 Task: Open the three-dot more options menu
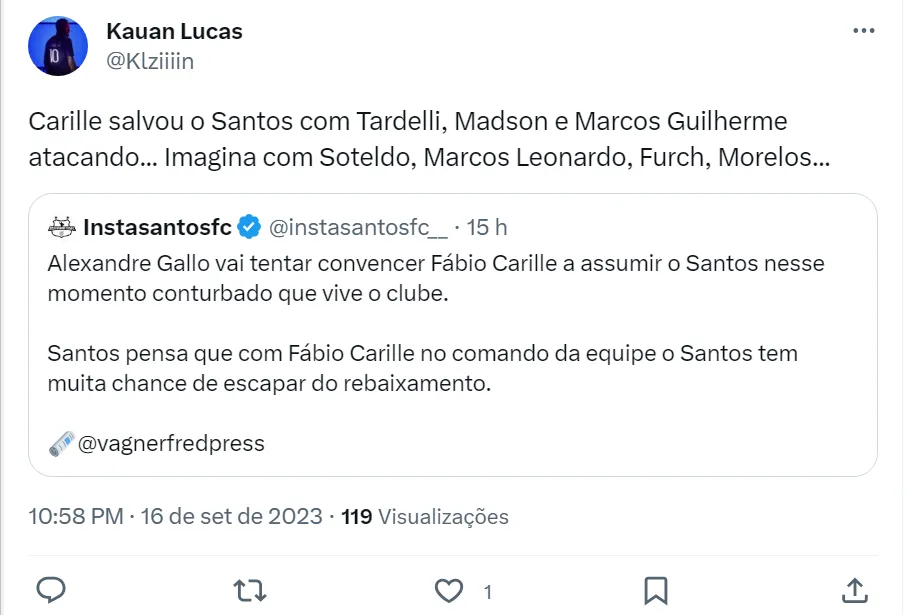point(863,31)
